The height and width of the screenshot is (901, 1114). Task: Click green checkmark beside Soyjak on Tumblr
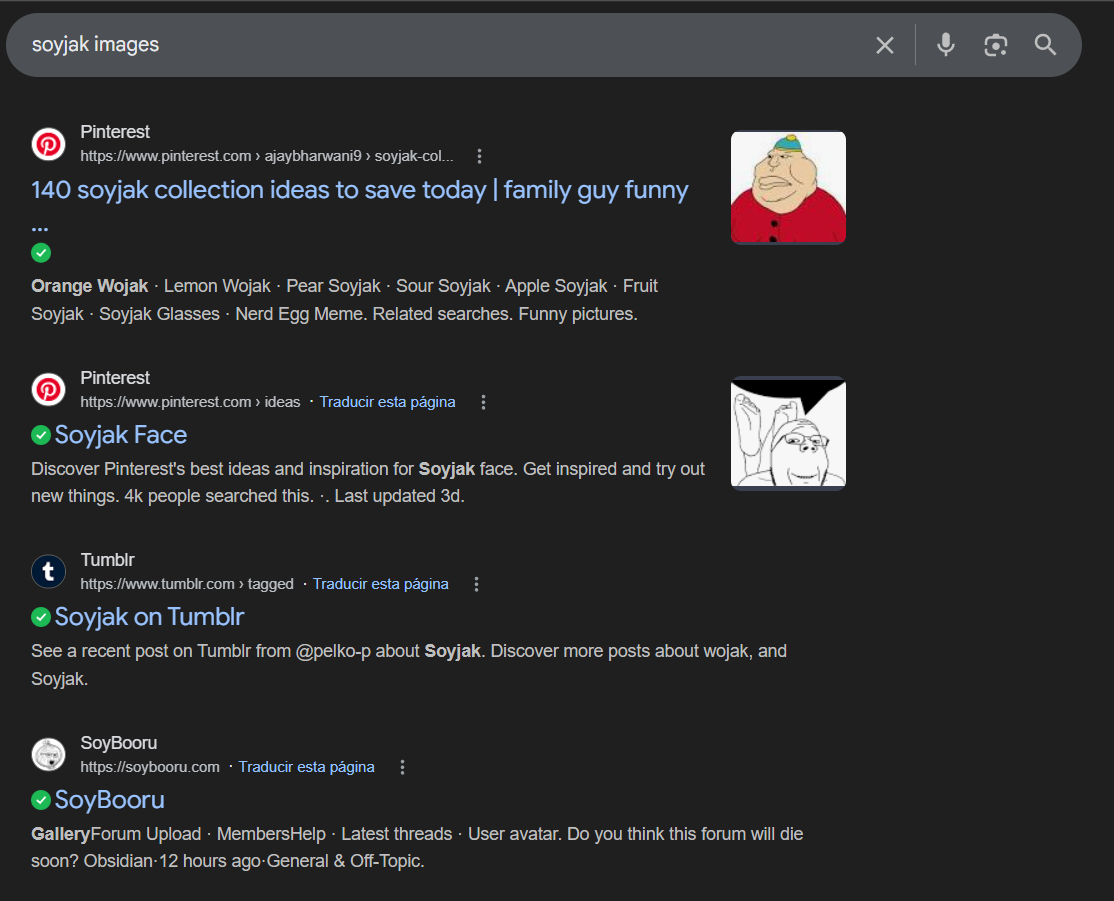[41, 617]
